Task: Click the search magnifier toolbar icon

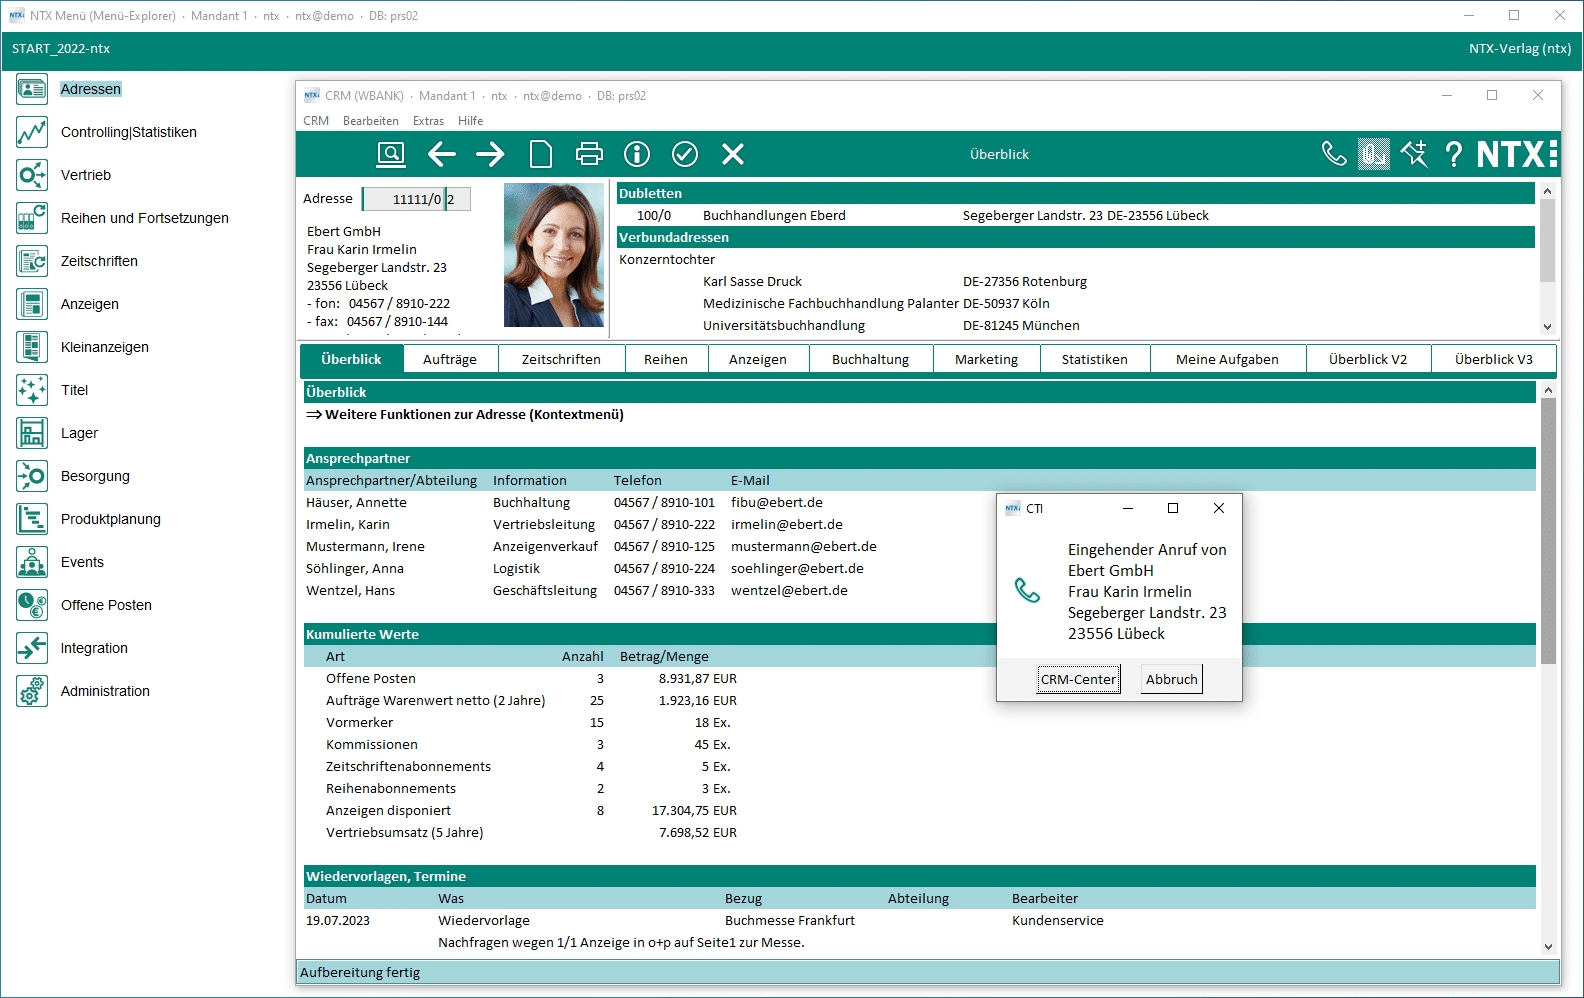Action: click(390, 154)
